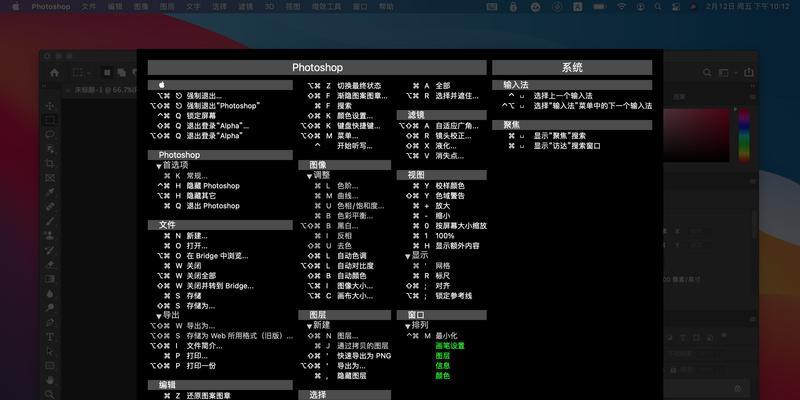Open the 文件 menu in menu bar
This screenshot has width=800, height=400.
(x=88, y=7)
